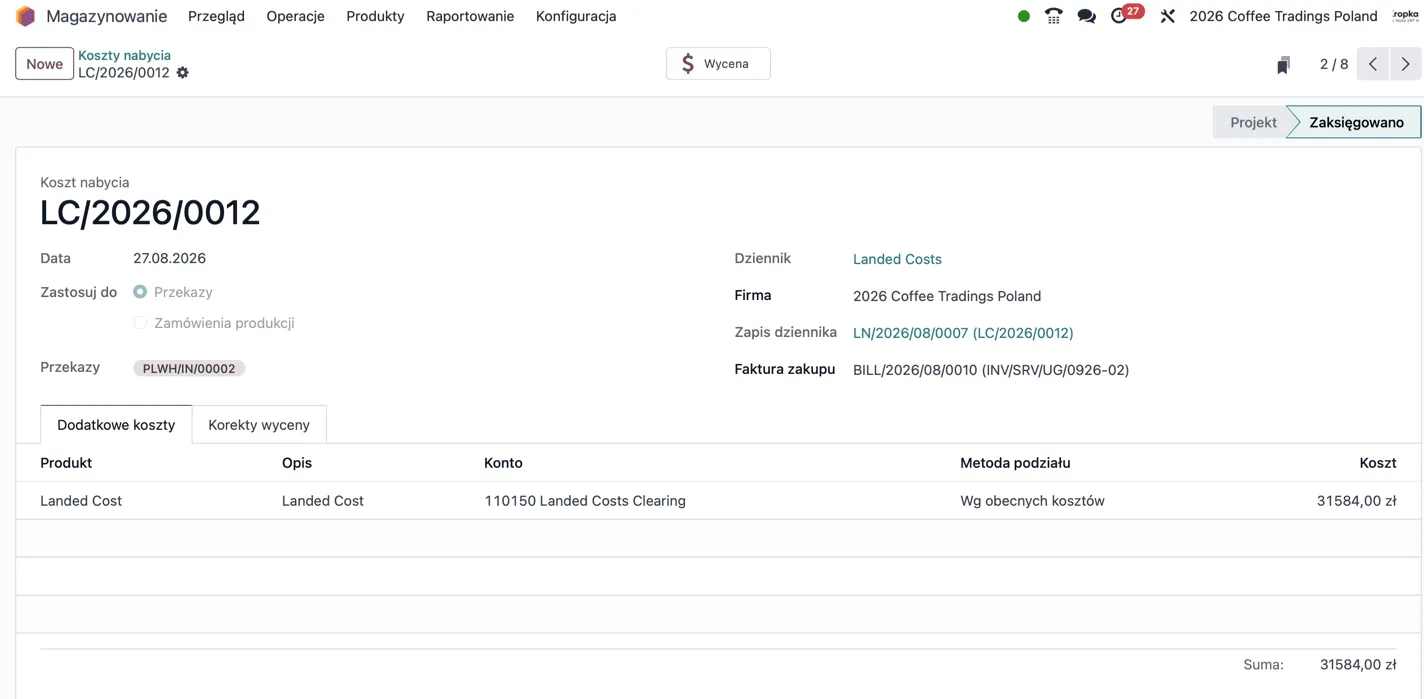Select the Przekazy radio option

[x=140, y=292]
